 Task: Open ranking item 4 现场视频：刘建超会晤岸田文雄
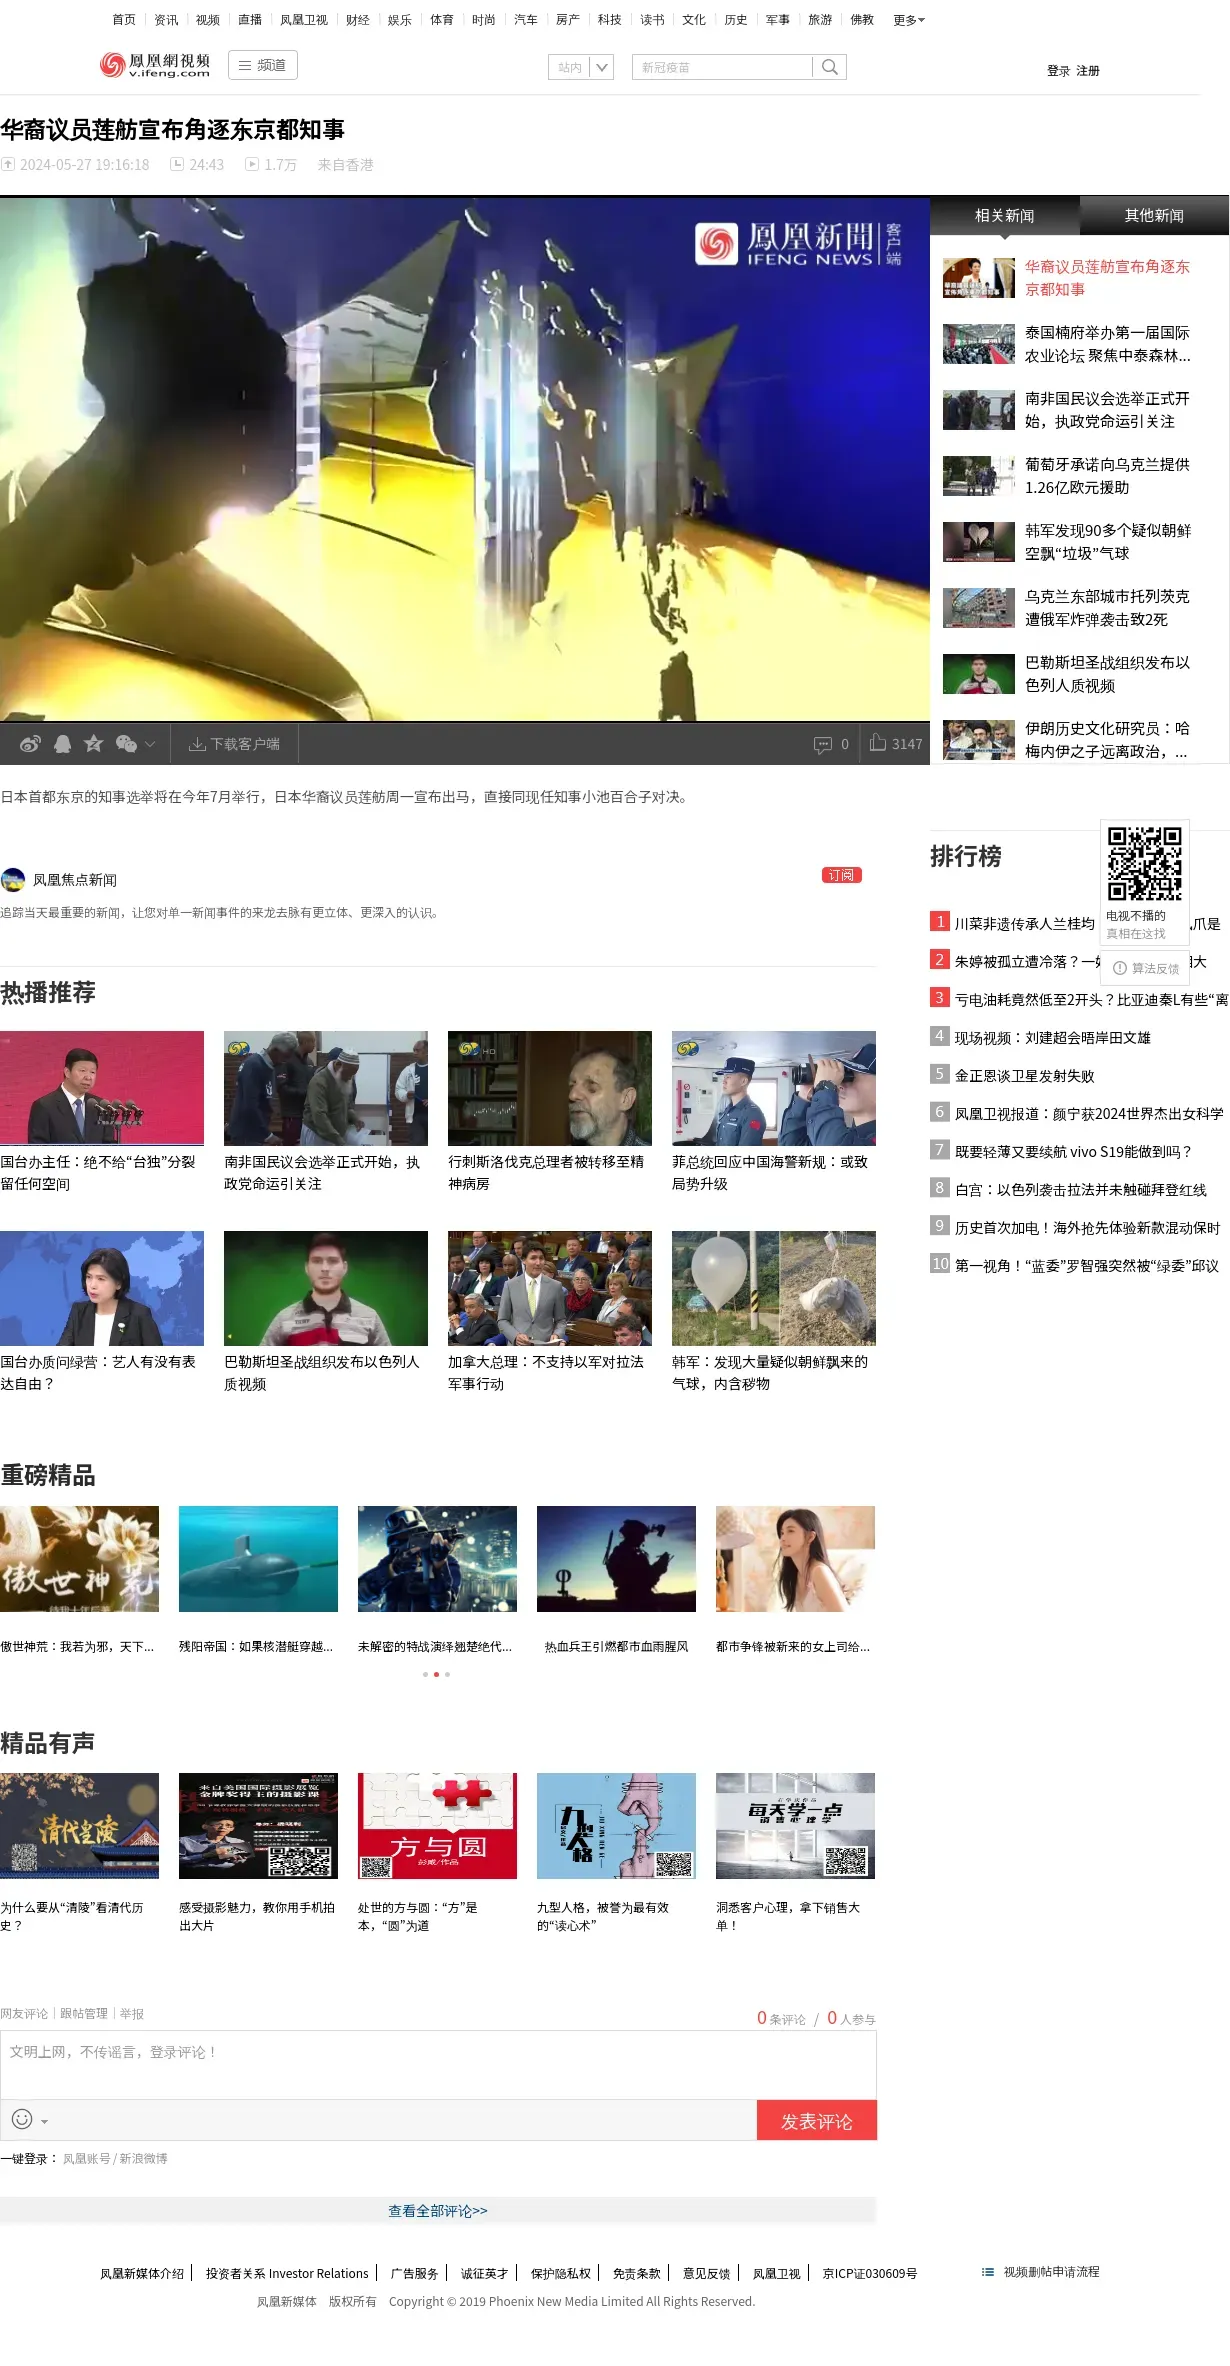pos(1052,1038)
